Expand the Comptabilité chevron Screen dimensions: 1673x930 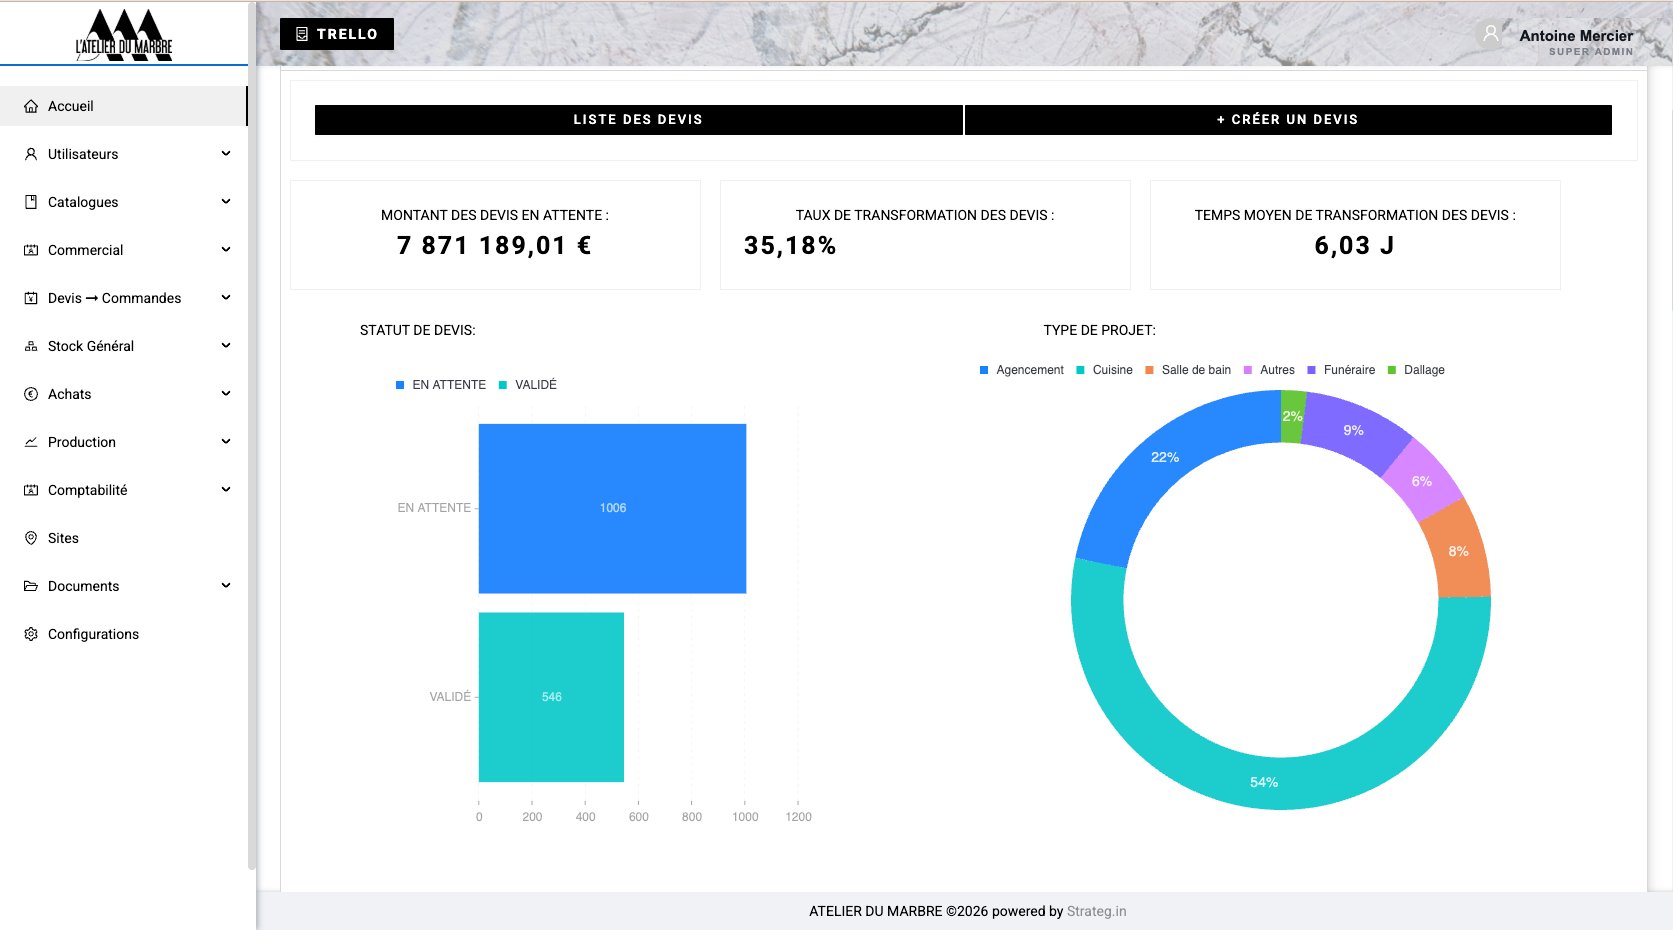pos(226,490)
